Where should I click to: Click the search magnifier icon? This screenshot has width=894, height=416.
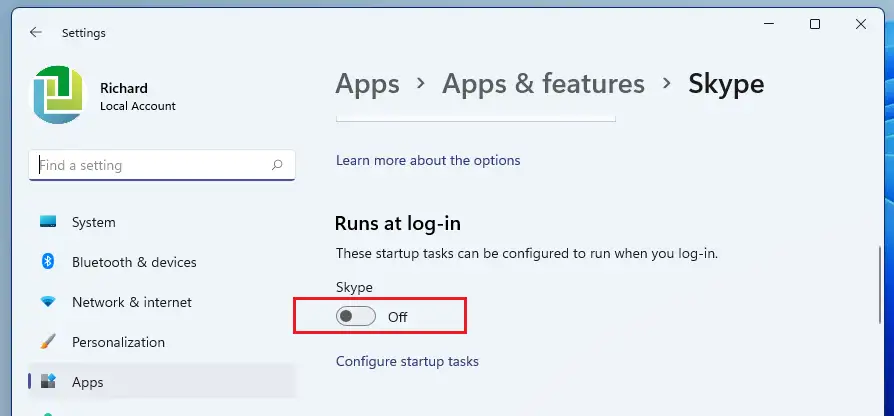pyautogui.click(x=277, y=165)
